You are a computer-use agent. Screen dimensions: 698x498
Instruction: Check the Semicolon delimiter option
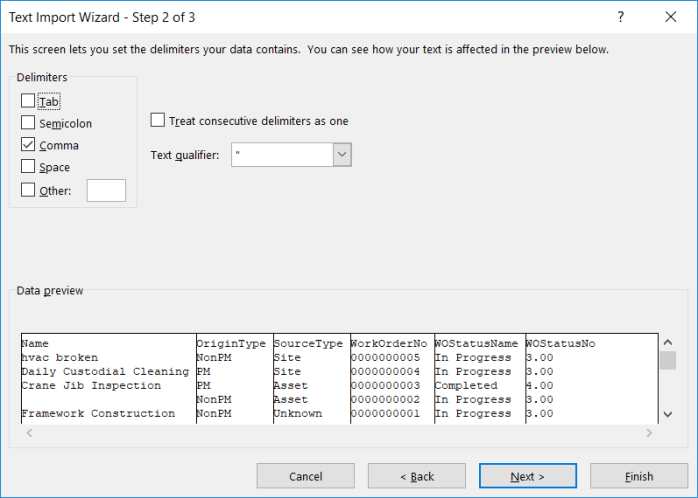[x=28, y=122]
